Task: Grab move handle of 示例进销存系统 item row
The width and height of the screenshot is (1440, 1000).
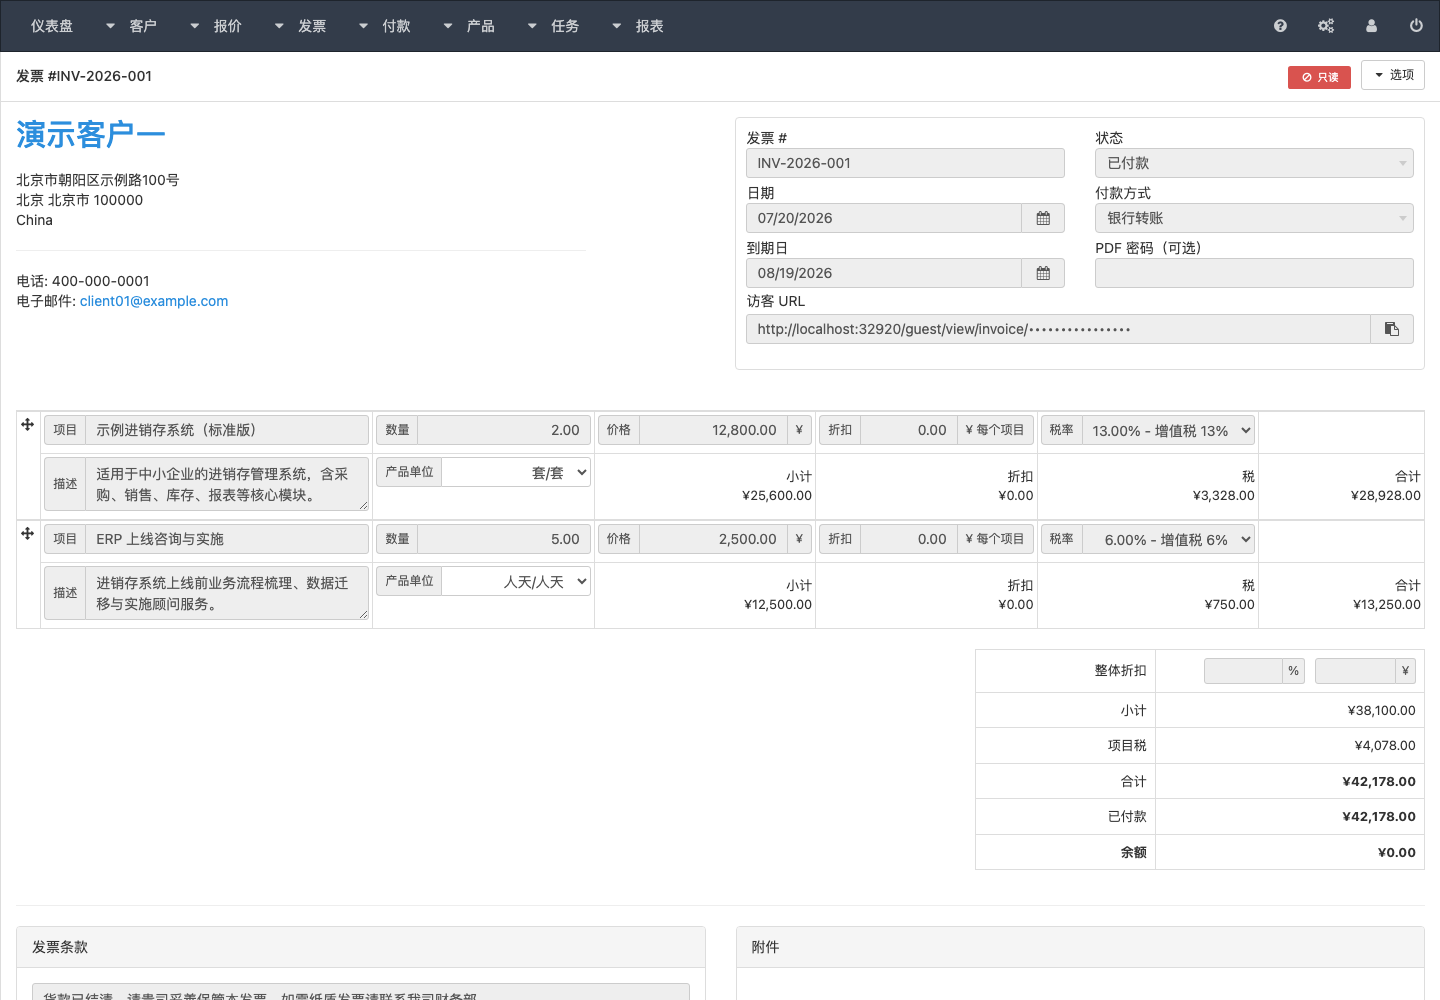Action: point(28,425)
